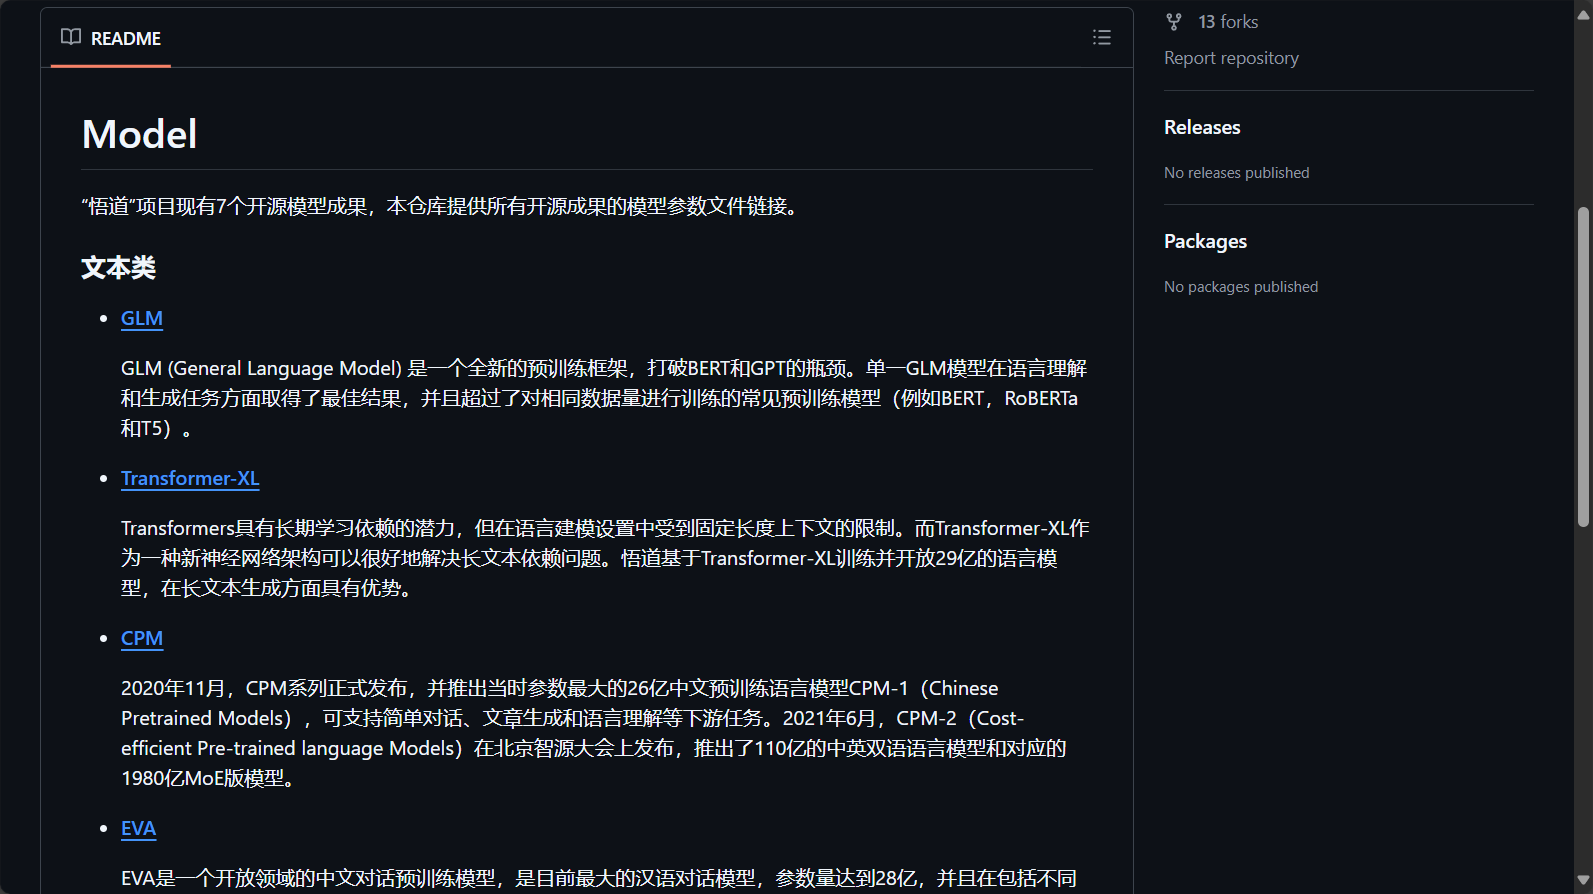Open the EVA model link
Image resolution: width=1593 pixels, height=894 pixels.
tap(138, 828)
